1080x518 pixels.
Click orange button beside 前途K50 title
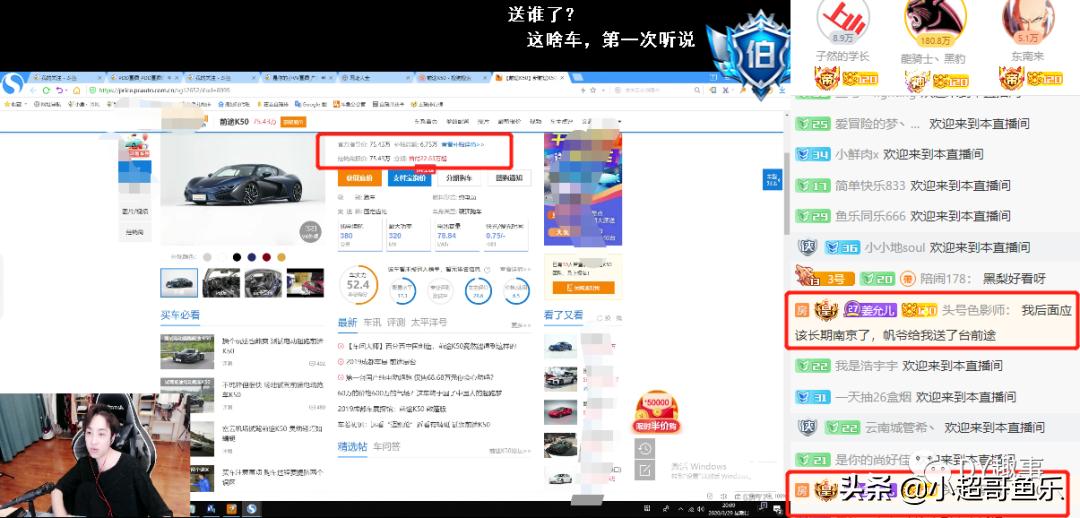tap(293, 122)
